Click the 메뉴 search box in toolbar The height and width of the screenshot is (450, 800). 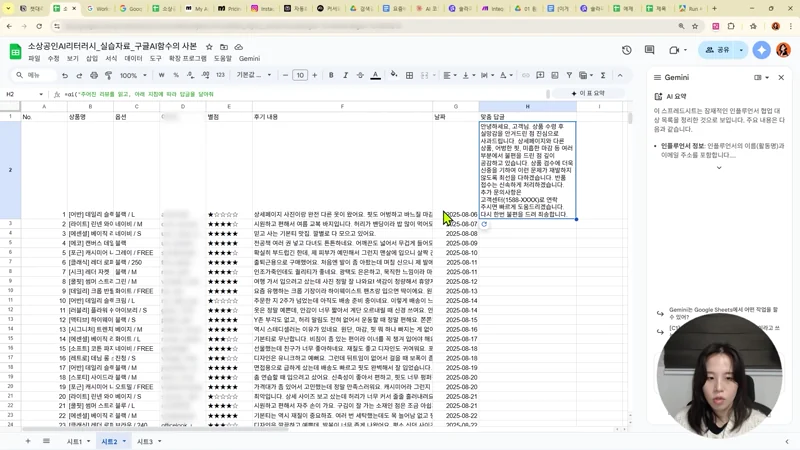coord(35,76)
